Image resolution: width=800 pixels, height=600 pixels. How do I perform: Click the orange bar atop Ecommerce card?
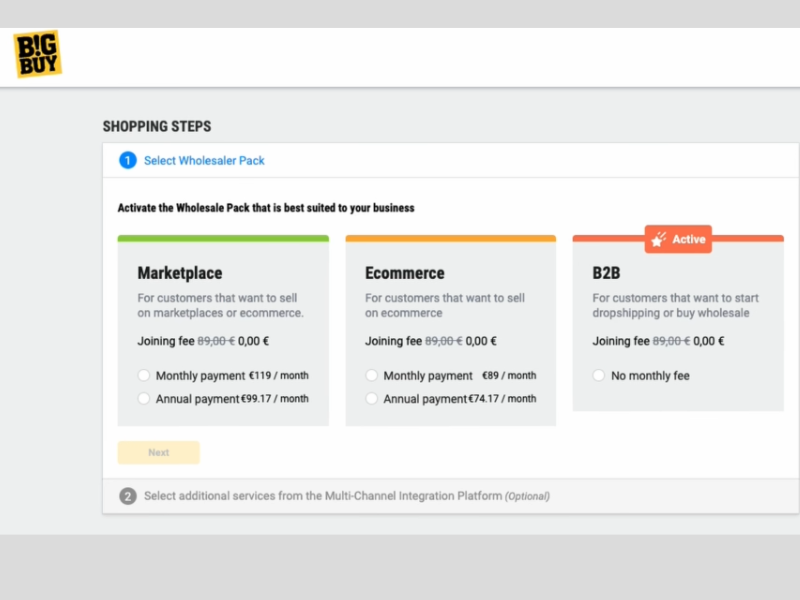451,238
